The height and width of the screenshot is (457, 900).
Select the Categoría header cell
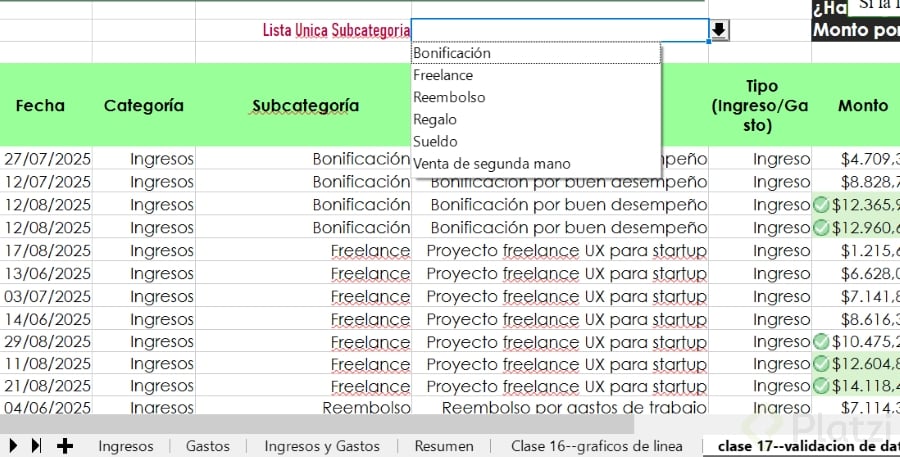coord(143,105)
